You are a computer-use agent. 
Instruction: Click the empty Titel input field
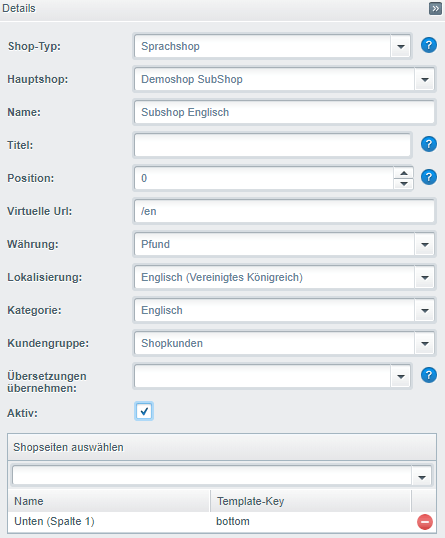point(272,145)
